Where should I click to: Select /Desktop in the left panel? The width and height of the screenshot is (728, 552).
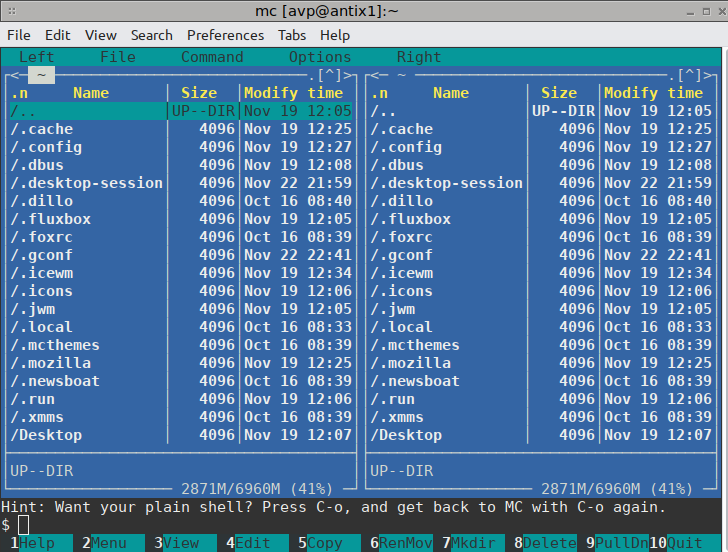(181, 435)
